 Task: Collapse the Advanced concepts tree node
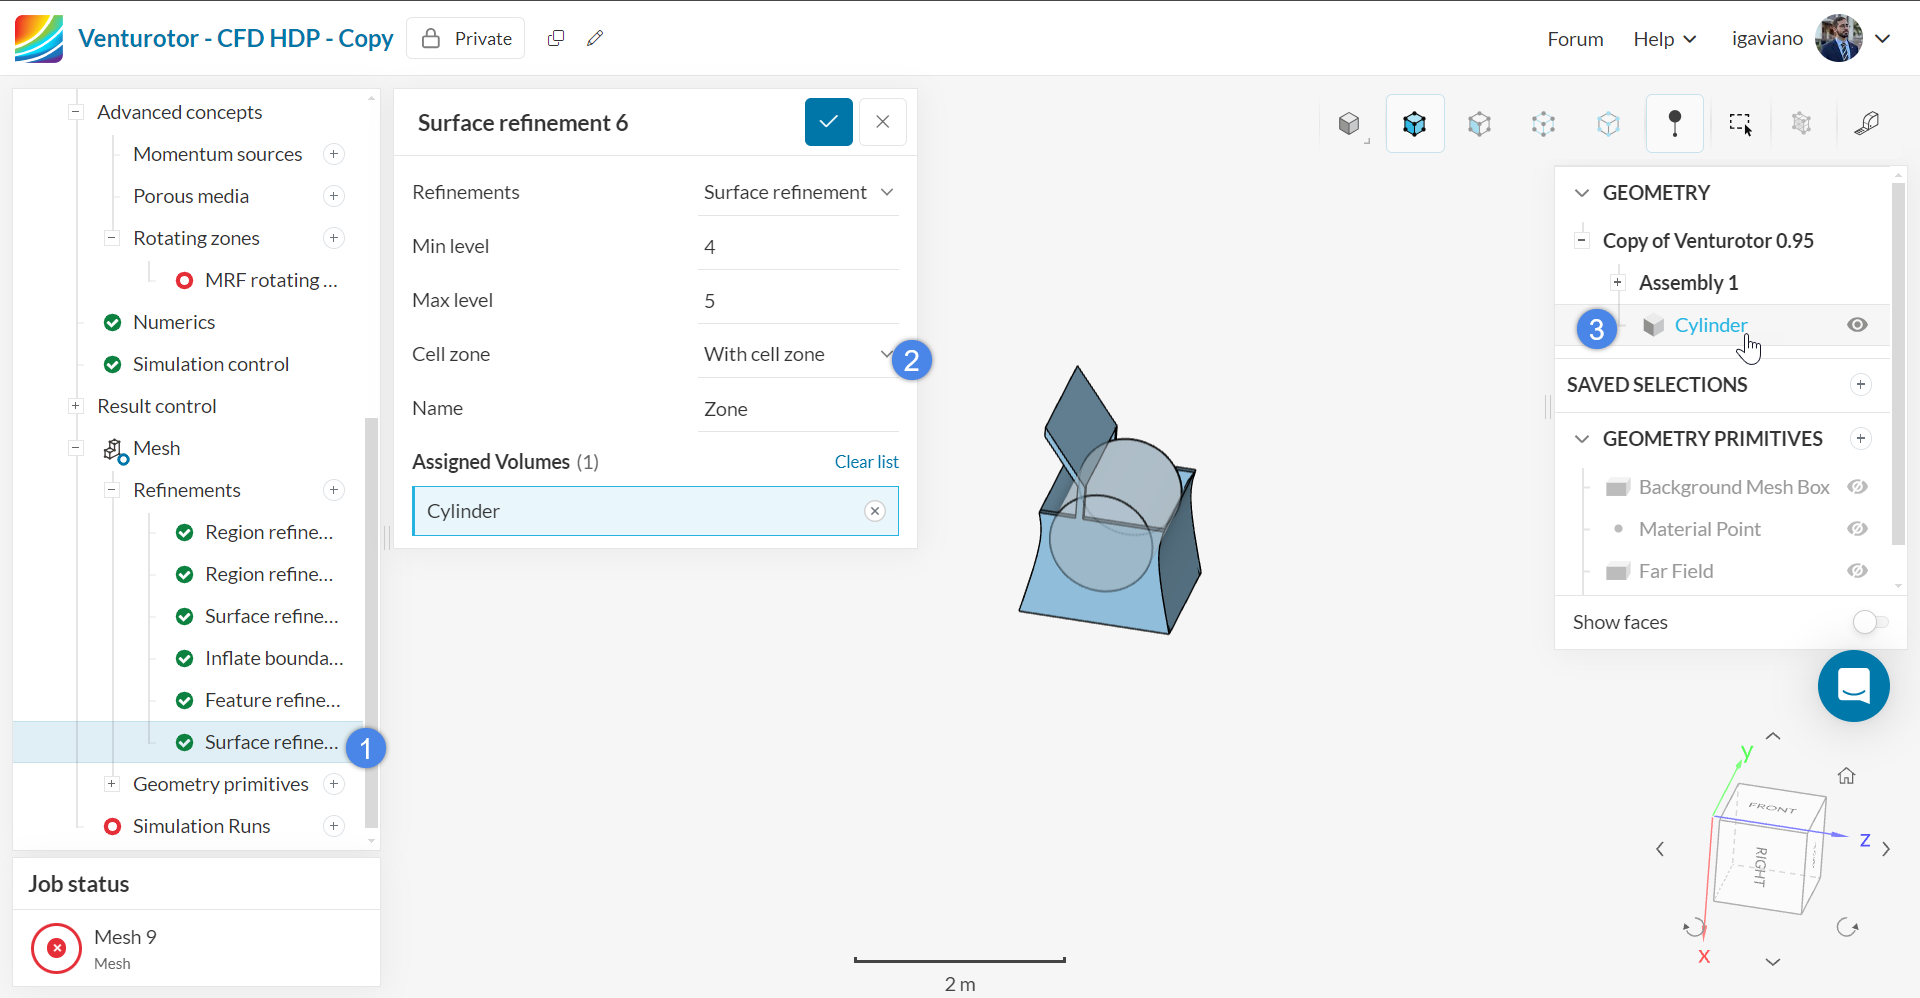click(76, 112)
